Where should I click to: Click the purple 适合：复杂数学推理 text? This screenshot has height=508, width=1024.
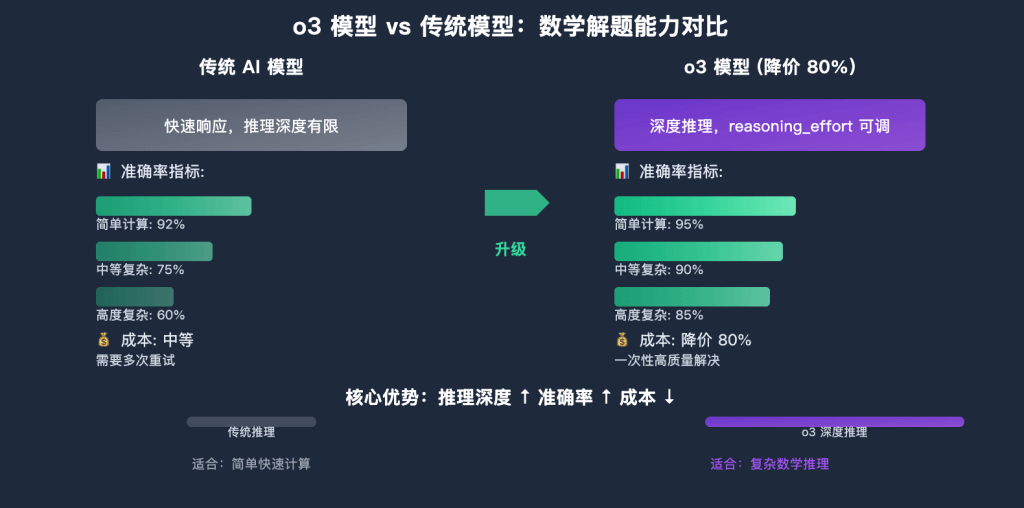coord(769,464)
